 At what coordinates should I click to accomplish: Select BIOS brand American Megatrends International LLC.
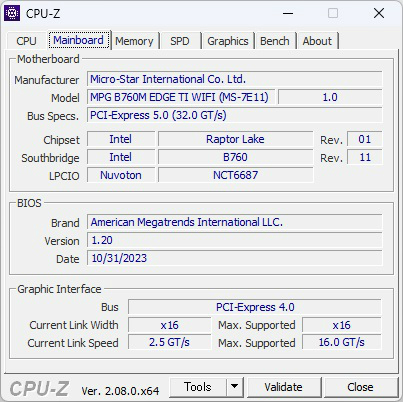(235, 222)
